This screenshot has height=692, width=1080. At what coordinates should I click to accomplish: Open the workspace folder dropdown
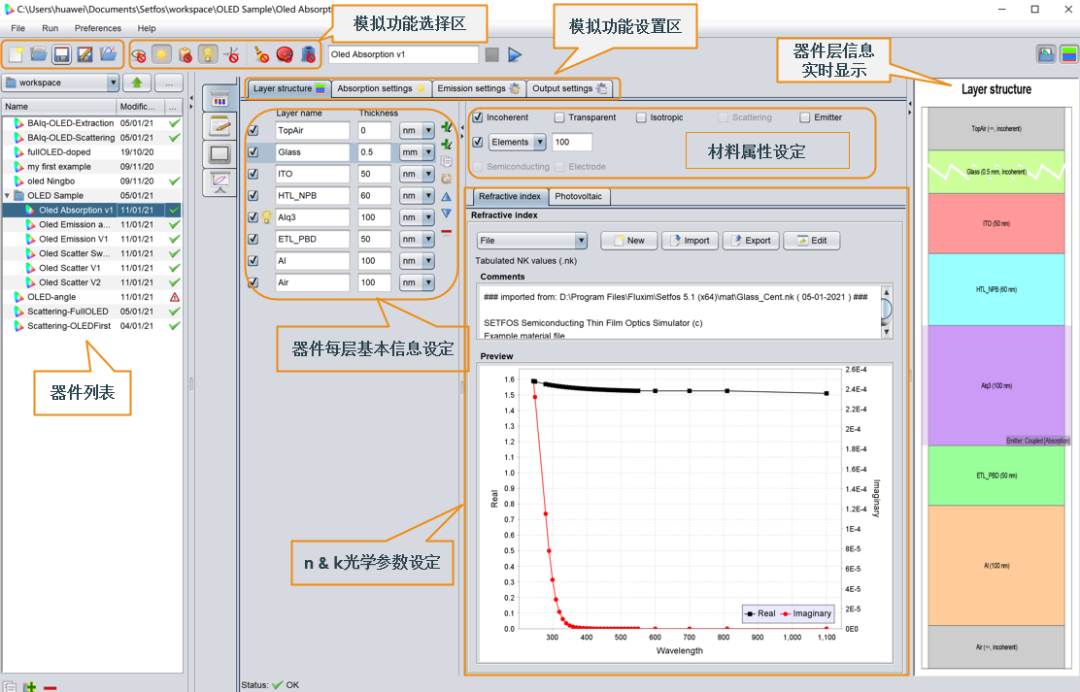coord(113,83)
